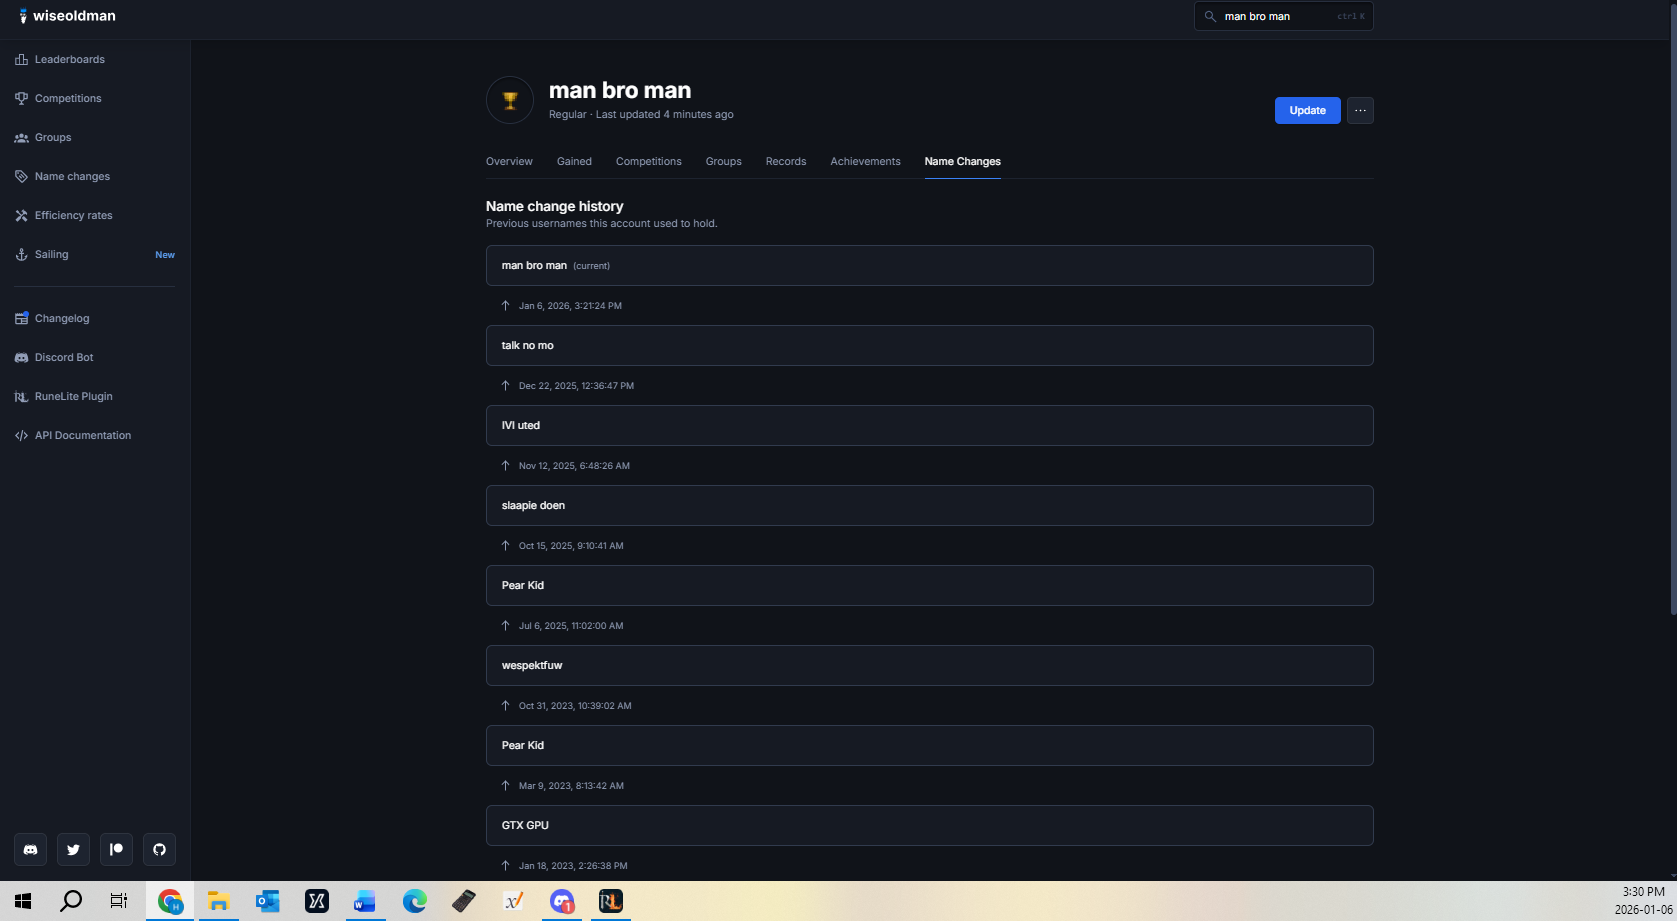The width and height of the screenshot is (1677, 921).
Task: Click the wiseoldman logo
Action: click(x=67, y=16)
